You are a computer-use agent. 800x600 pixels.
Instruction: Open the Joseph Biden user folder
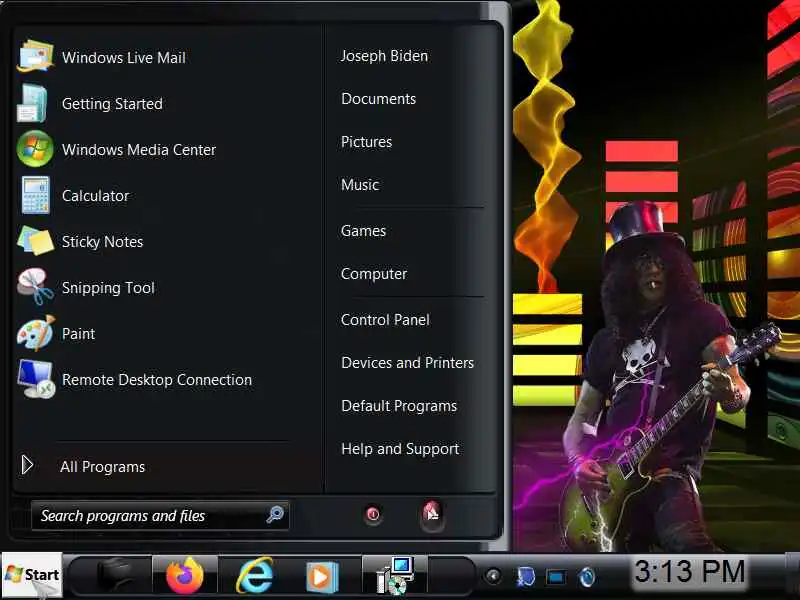(384, 56)
